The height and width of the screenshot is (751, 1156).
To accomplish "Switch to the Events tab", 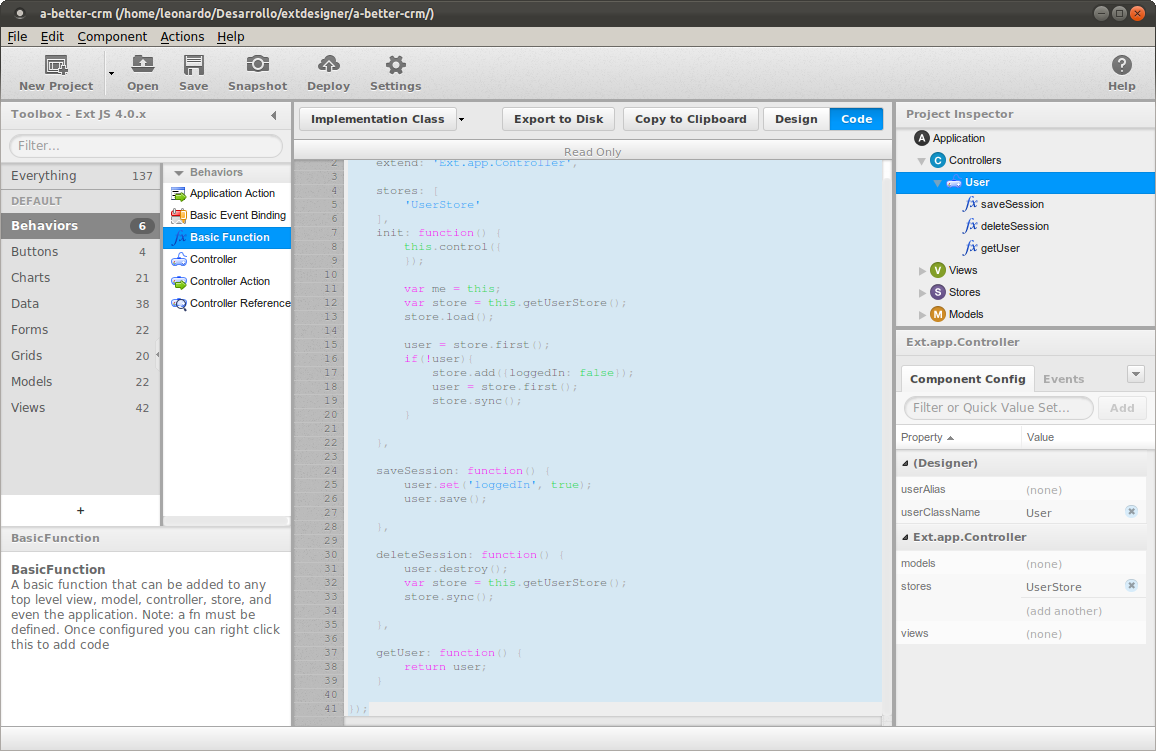I will [x=1063, y=379].
